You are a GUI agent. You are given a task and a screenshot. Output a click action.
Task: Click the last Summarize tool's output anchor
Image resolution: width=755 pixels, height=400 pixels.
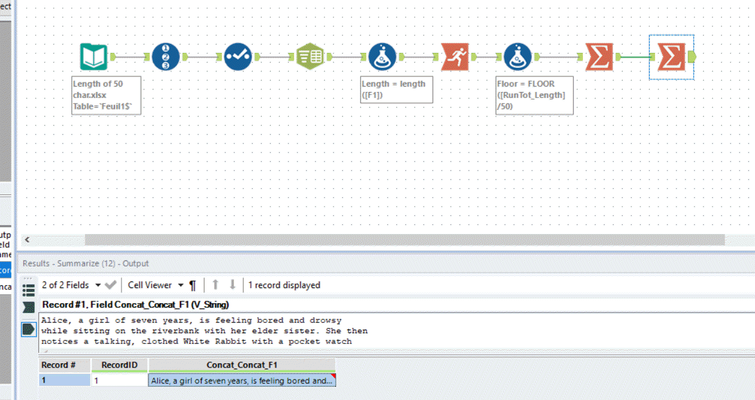click(692, 57)
